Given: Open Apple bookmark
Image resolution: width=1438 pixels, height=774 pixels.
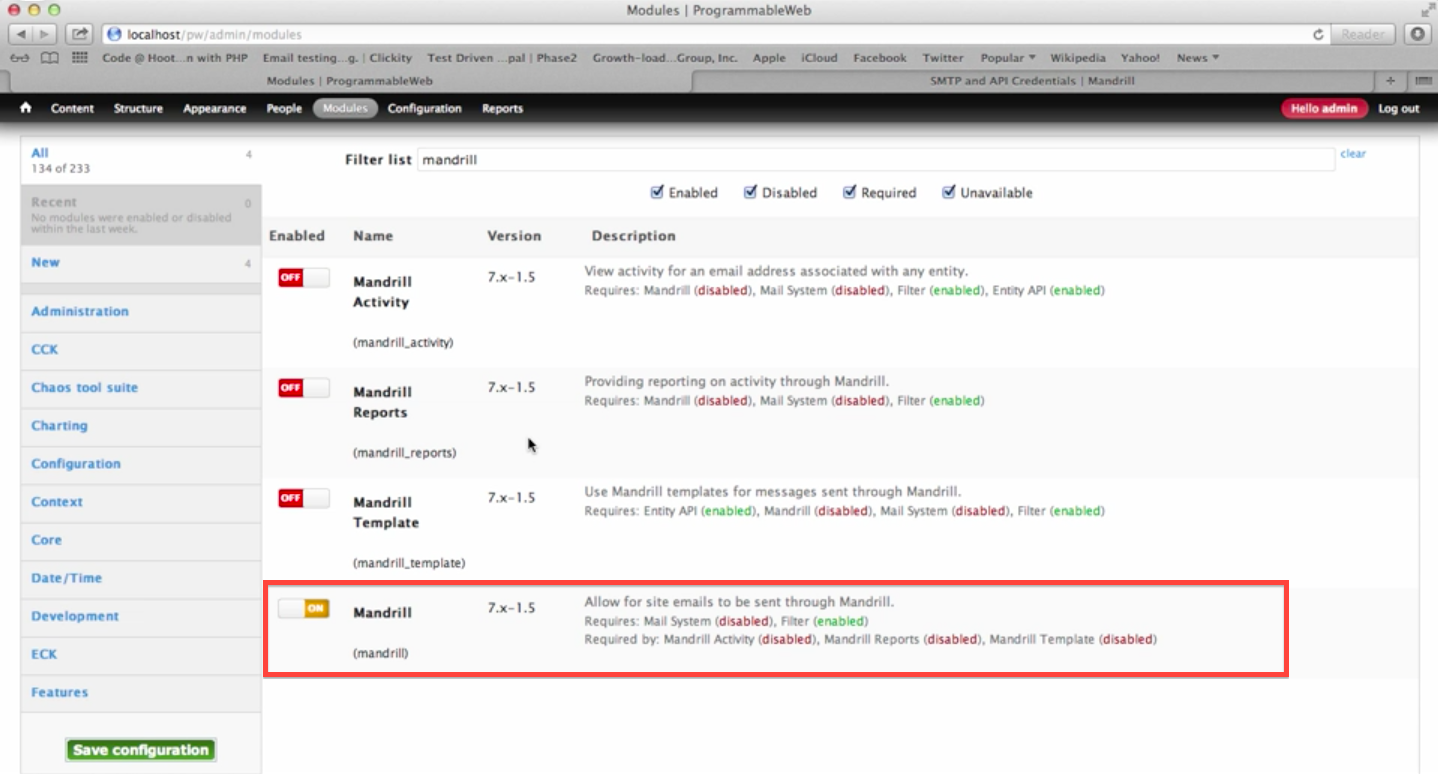Looking at the screenshot, I should [x=769, y=58].
